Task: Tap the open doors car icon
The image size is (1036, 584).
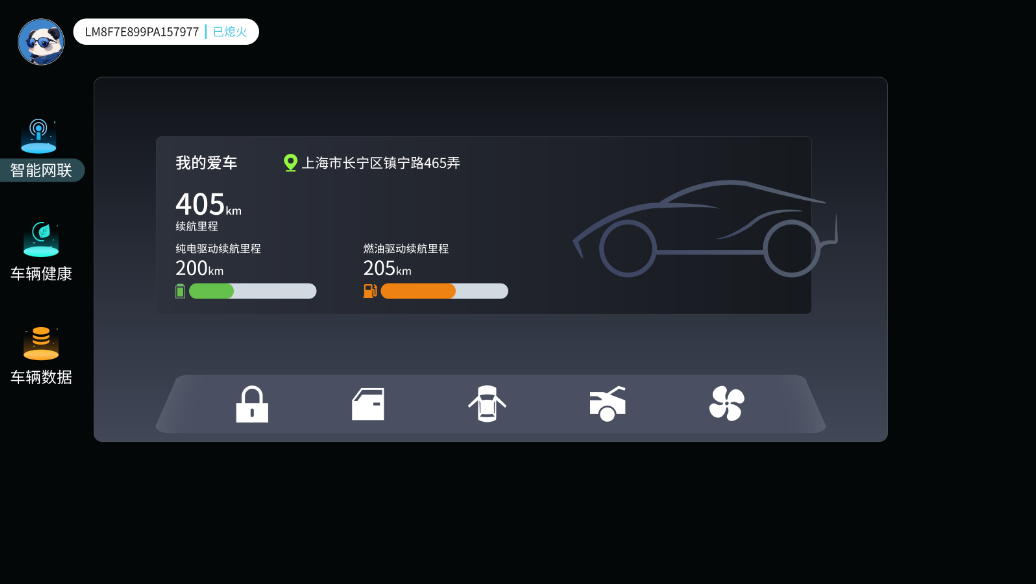Action: click(x=487, y=404)
